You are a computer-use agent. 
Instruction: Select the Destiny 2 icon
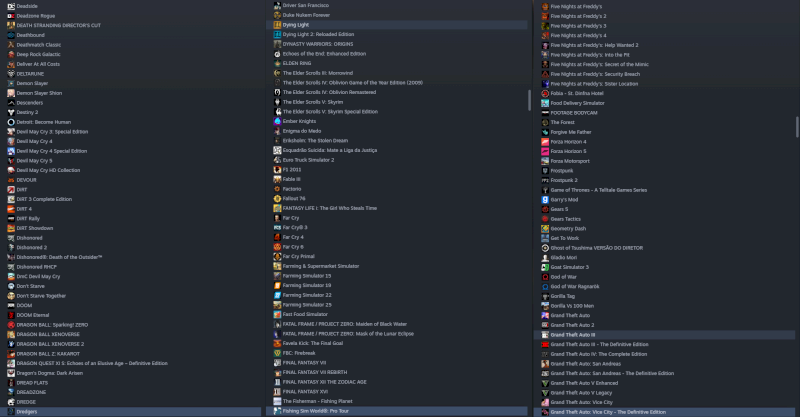click(x=11, y=112)
